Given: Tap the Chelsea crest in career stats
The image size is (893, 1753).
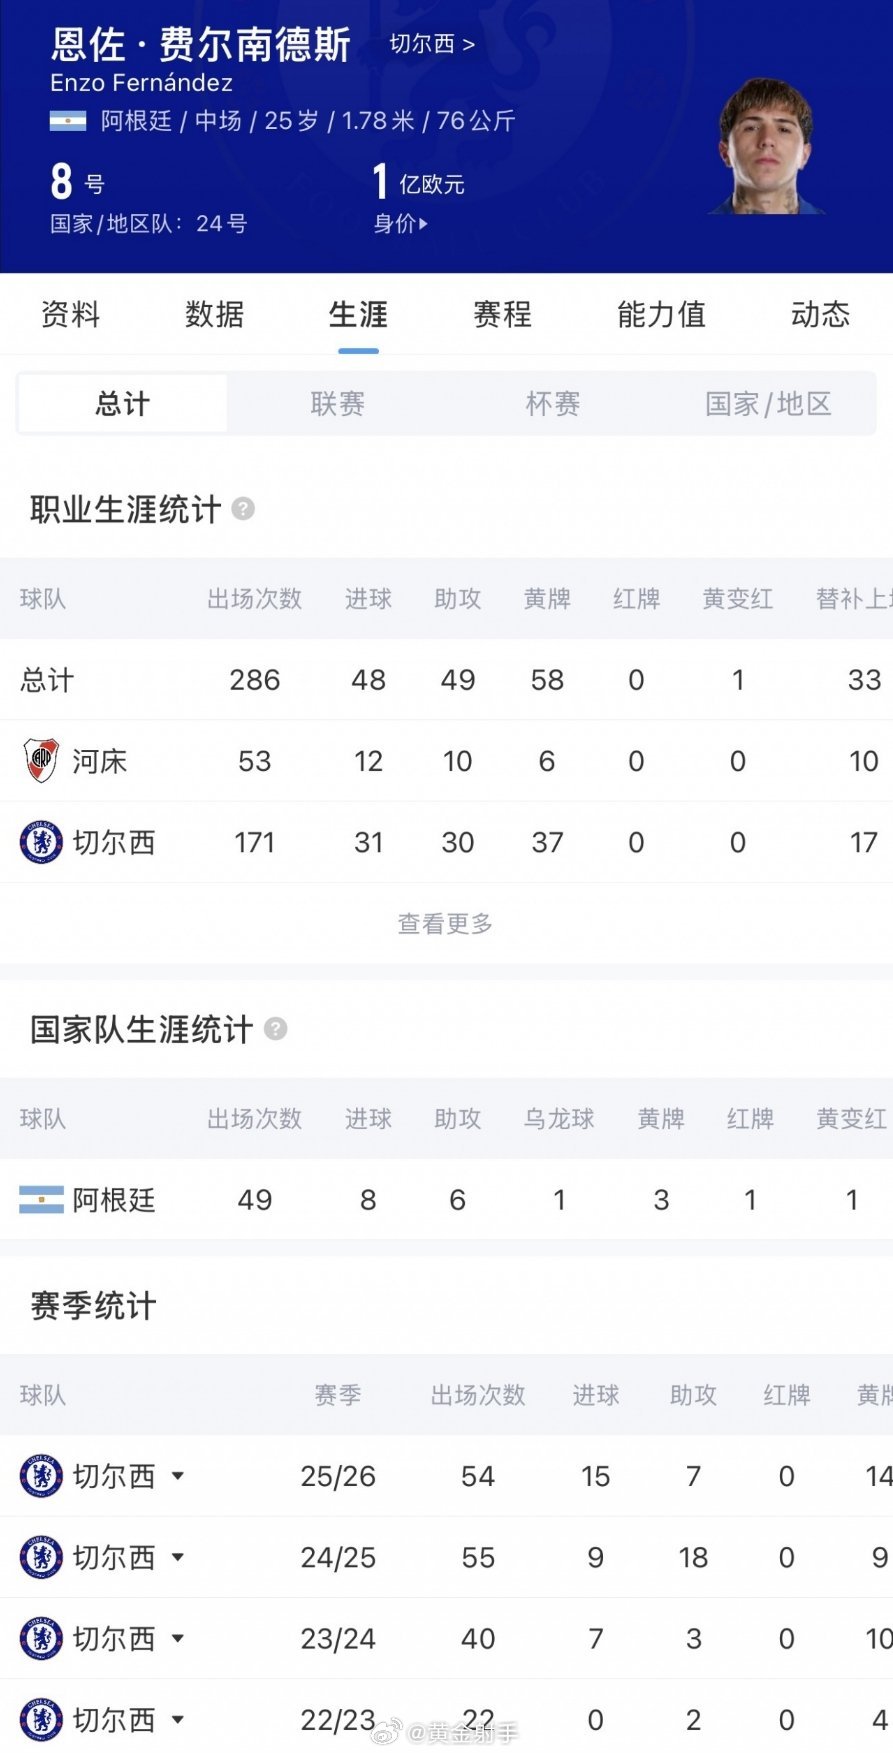Looking at the screenshot, I should coord(41,842).
